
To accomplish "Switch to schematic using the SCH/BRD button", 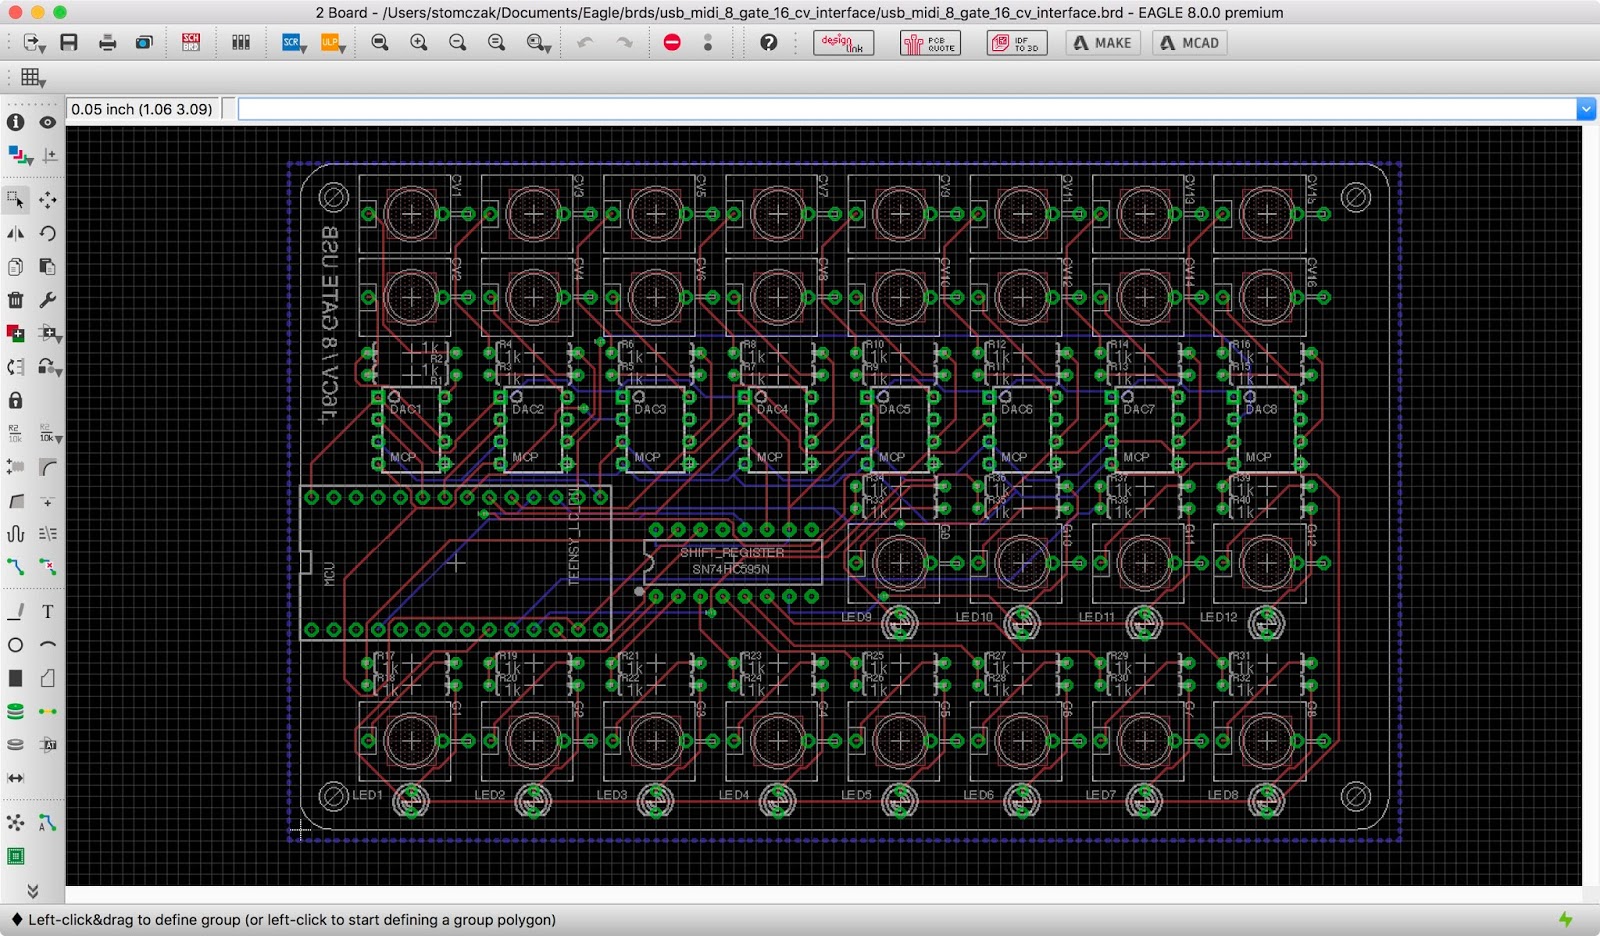I will (x=190, y=42).
